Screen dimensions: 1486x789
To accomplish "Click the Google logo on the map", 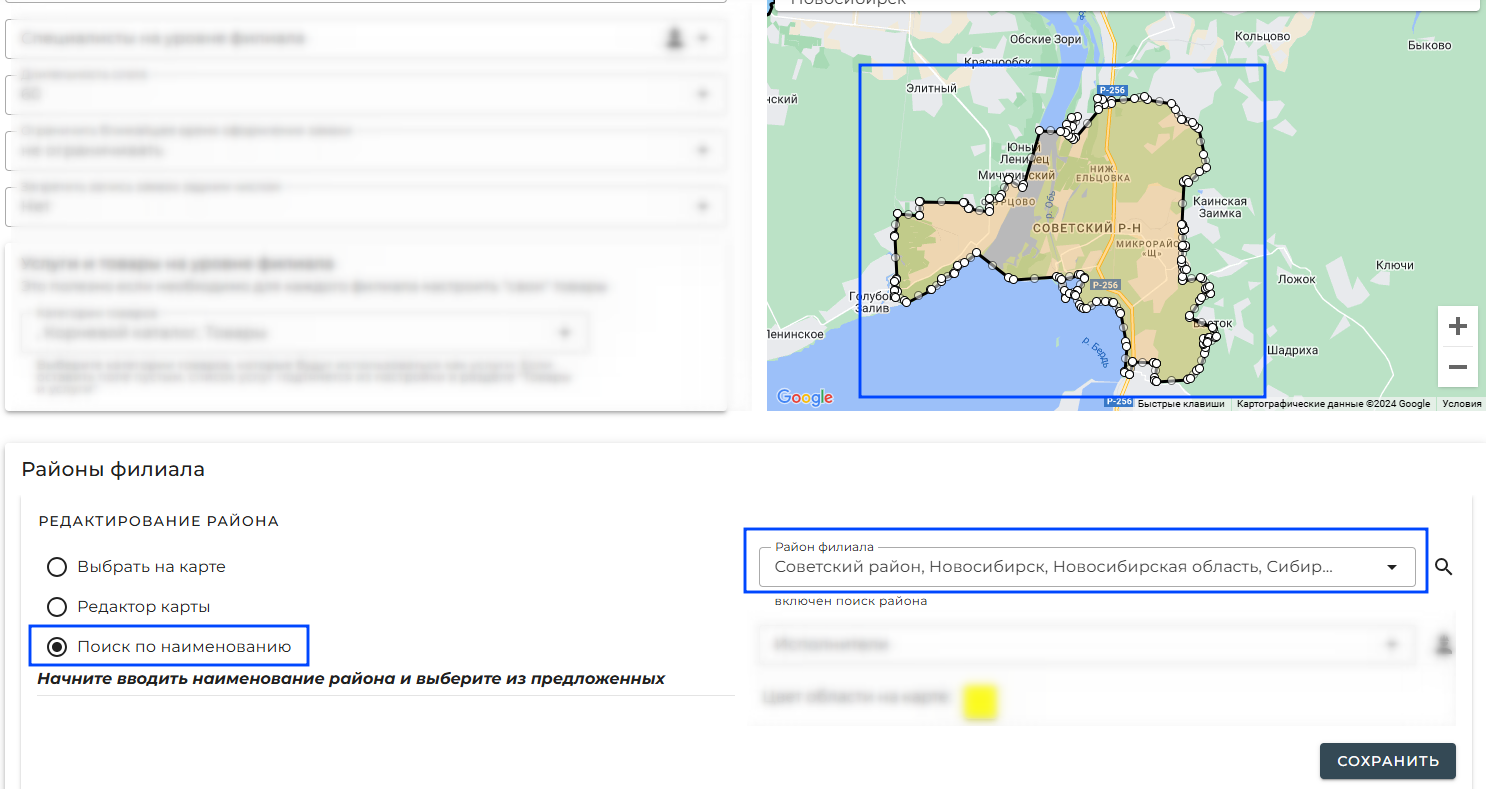I will point(804,397).
